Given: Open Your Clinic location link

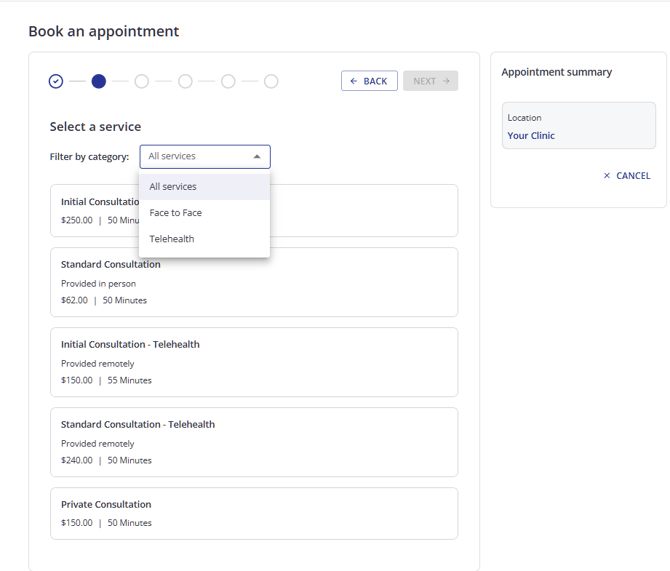Looking at the screenshot, I should pos(531,135).
